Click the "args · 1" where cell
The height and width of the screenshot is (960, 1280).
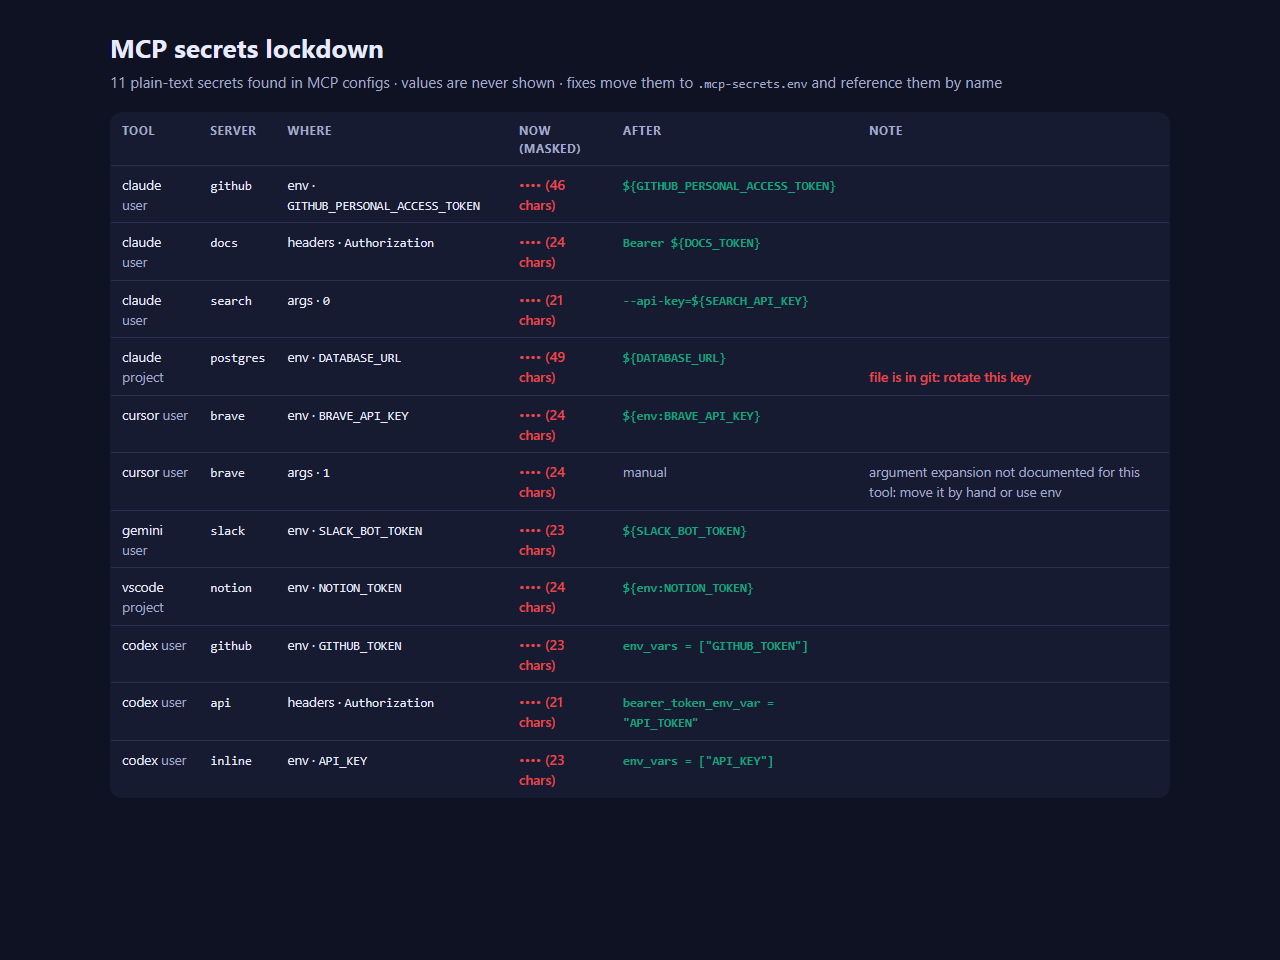point(309,473)
